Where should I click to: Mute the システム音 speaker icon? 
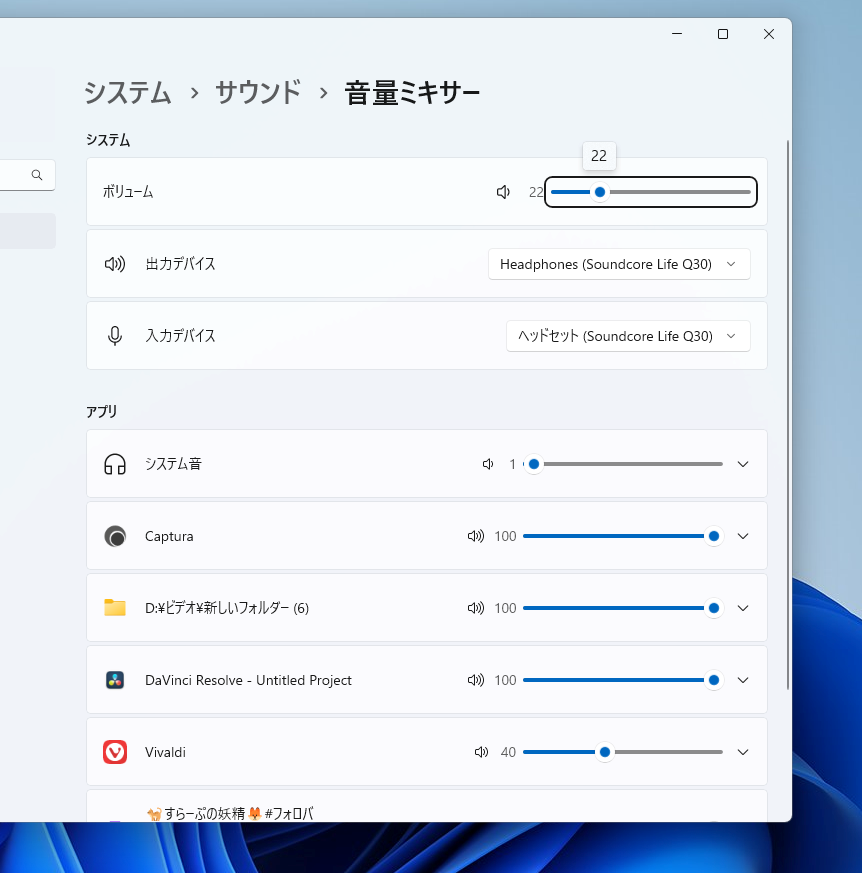(488, 464)
